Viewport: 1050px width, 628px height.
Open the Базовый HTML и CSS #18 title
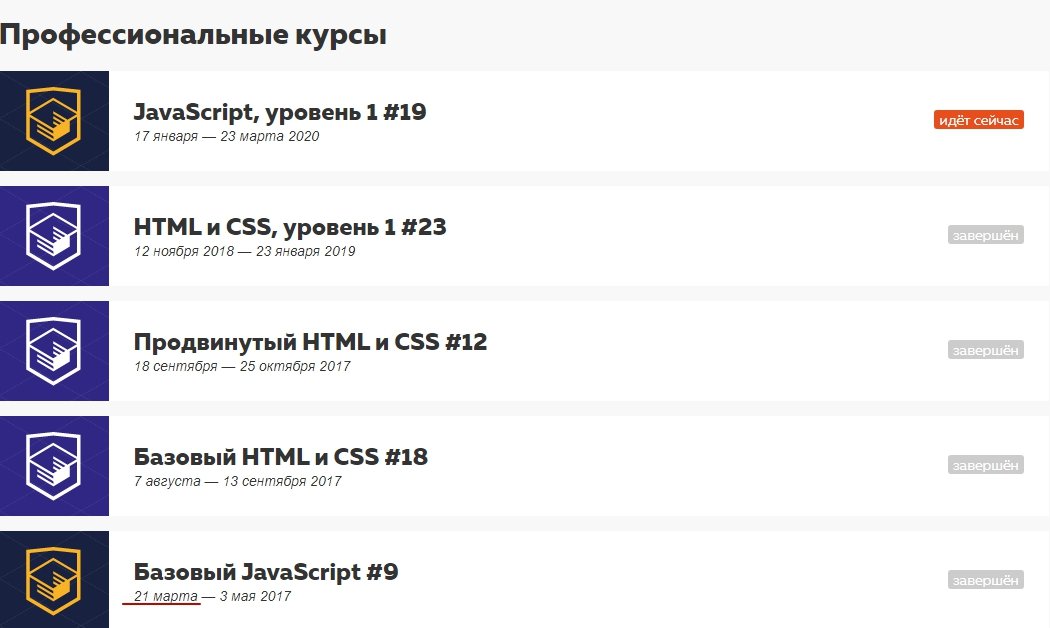280,457
